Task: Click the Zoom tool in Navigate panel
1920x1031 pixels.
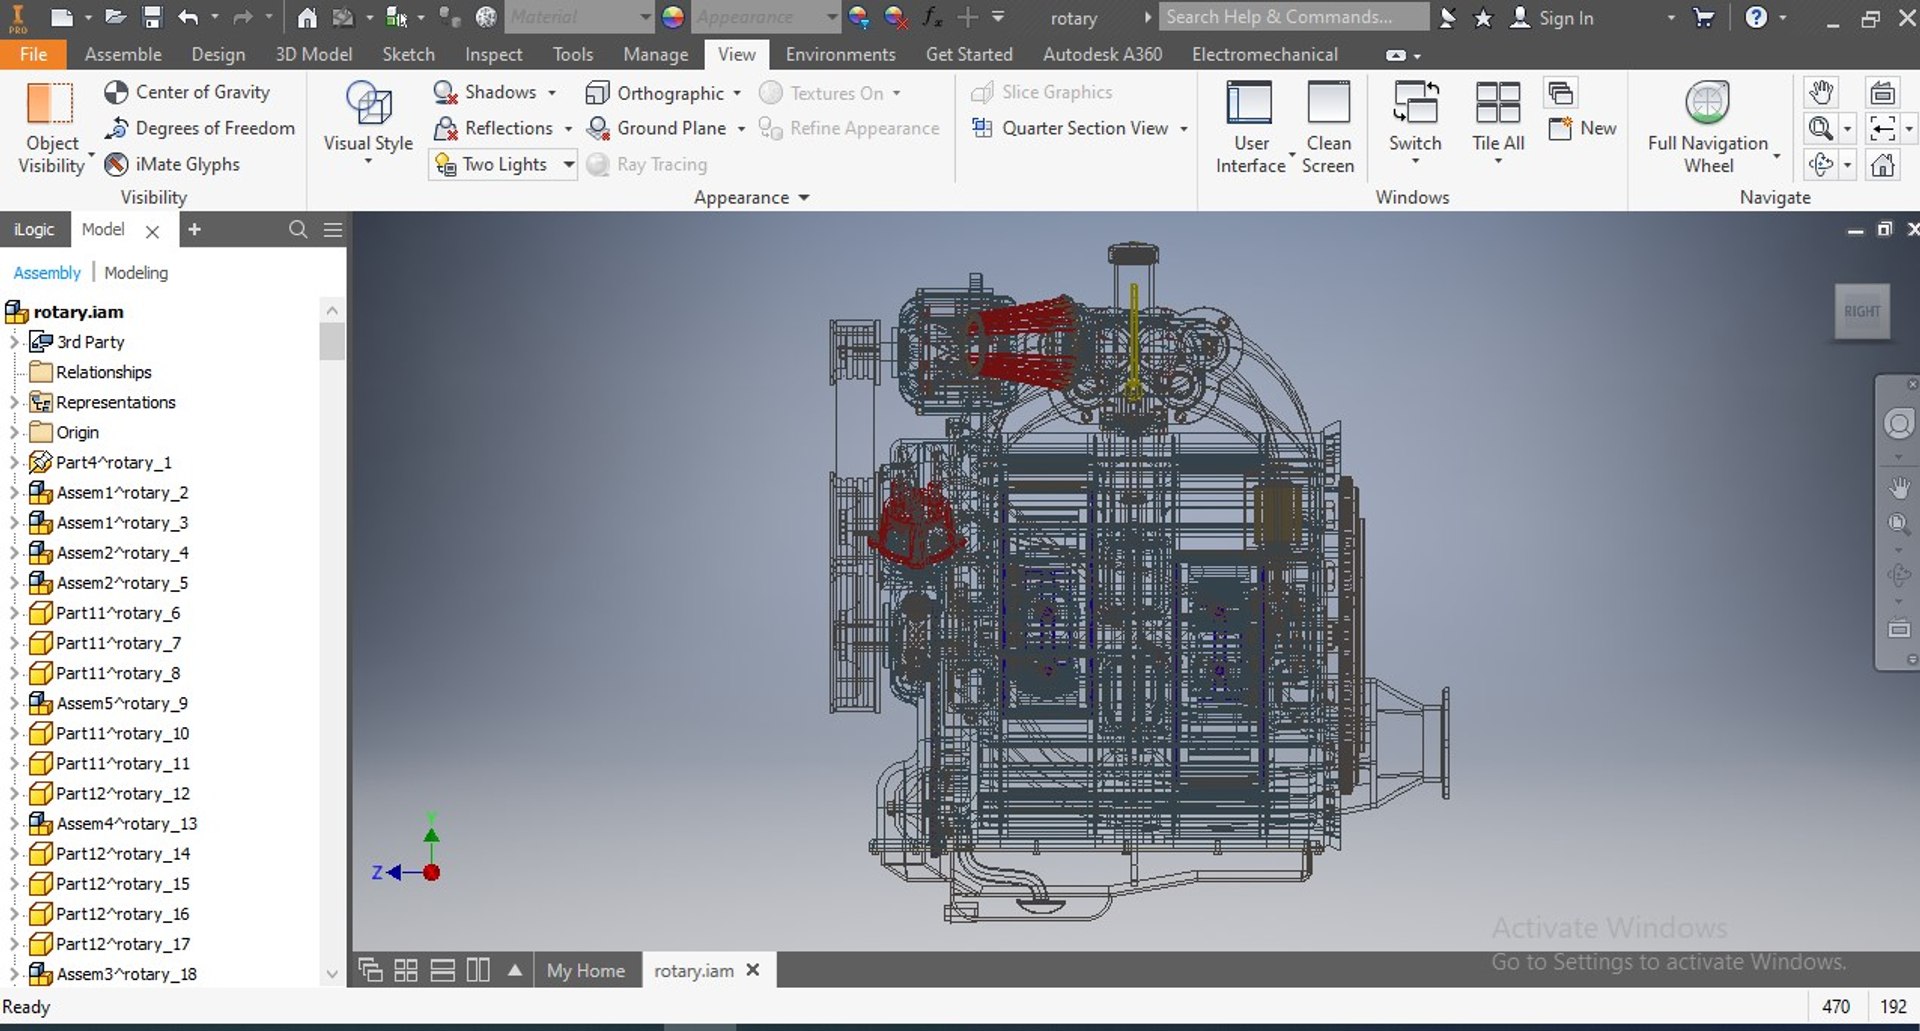Action: click(1821, 128)
